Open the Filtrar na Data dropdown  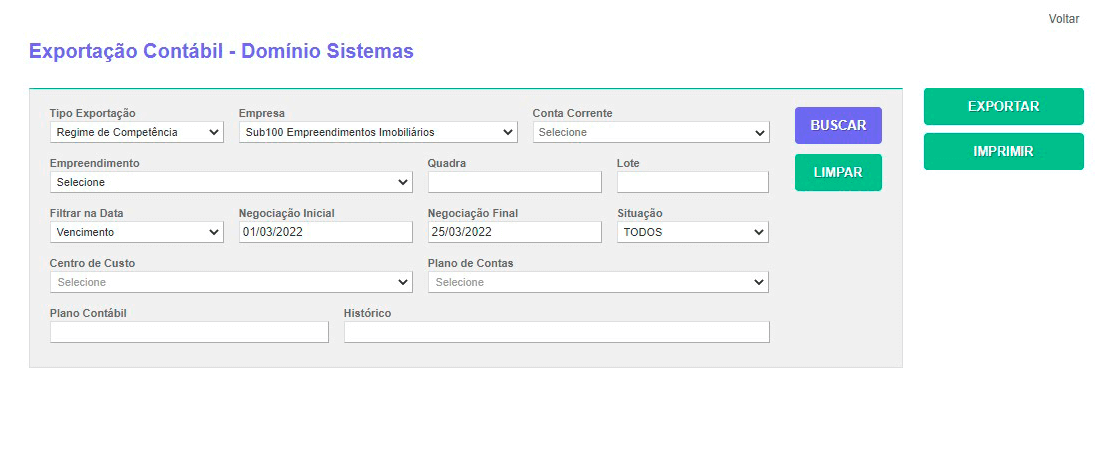[137, 232]
